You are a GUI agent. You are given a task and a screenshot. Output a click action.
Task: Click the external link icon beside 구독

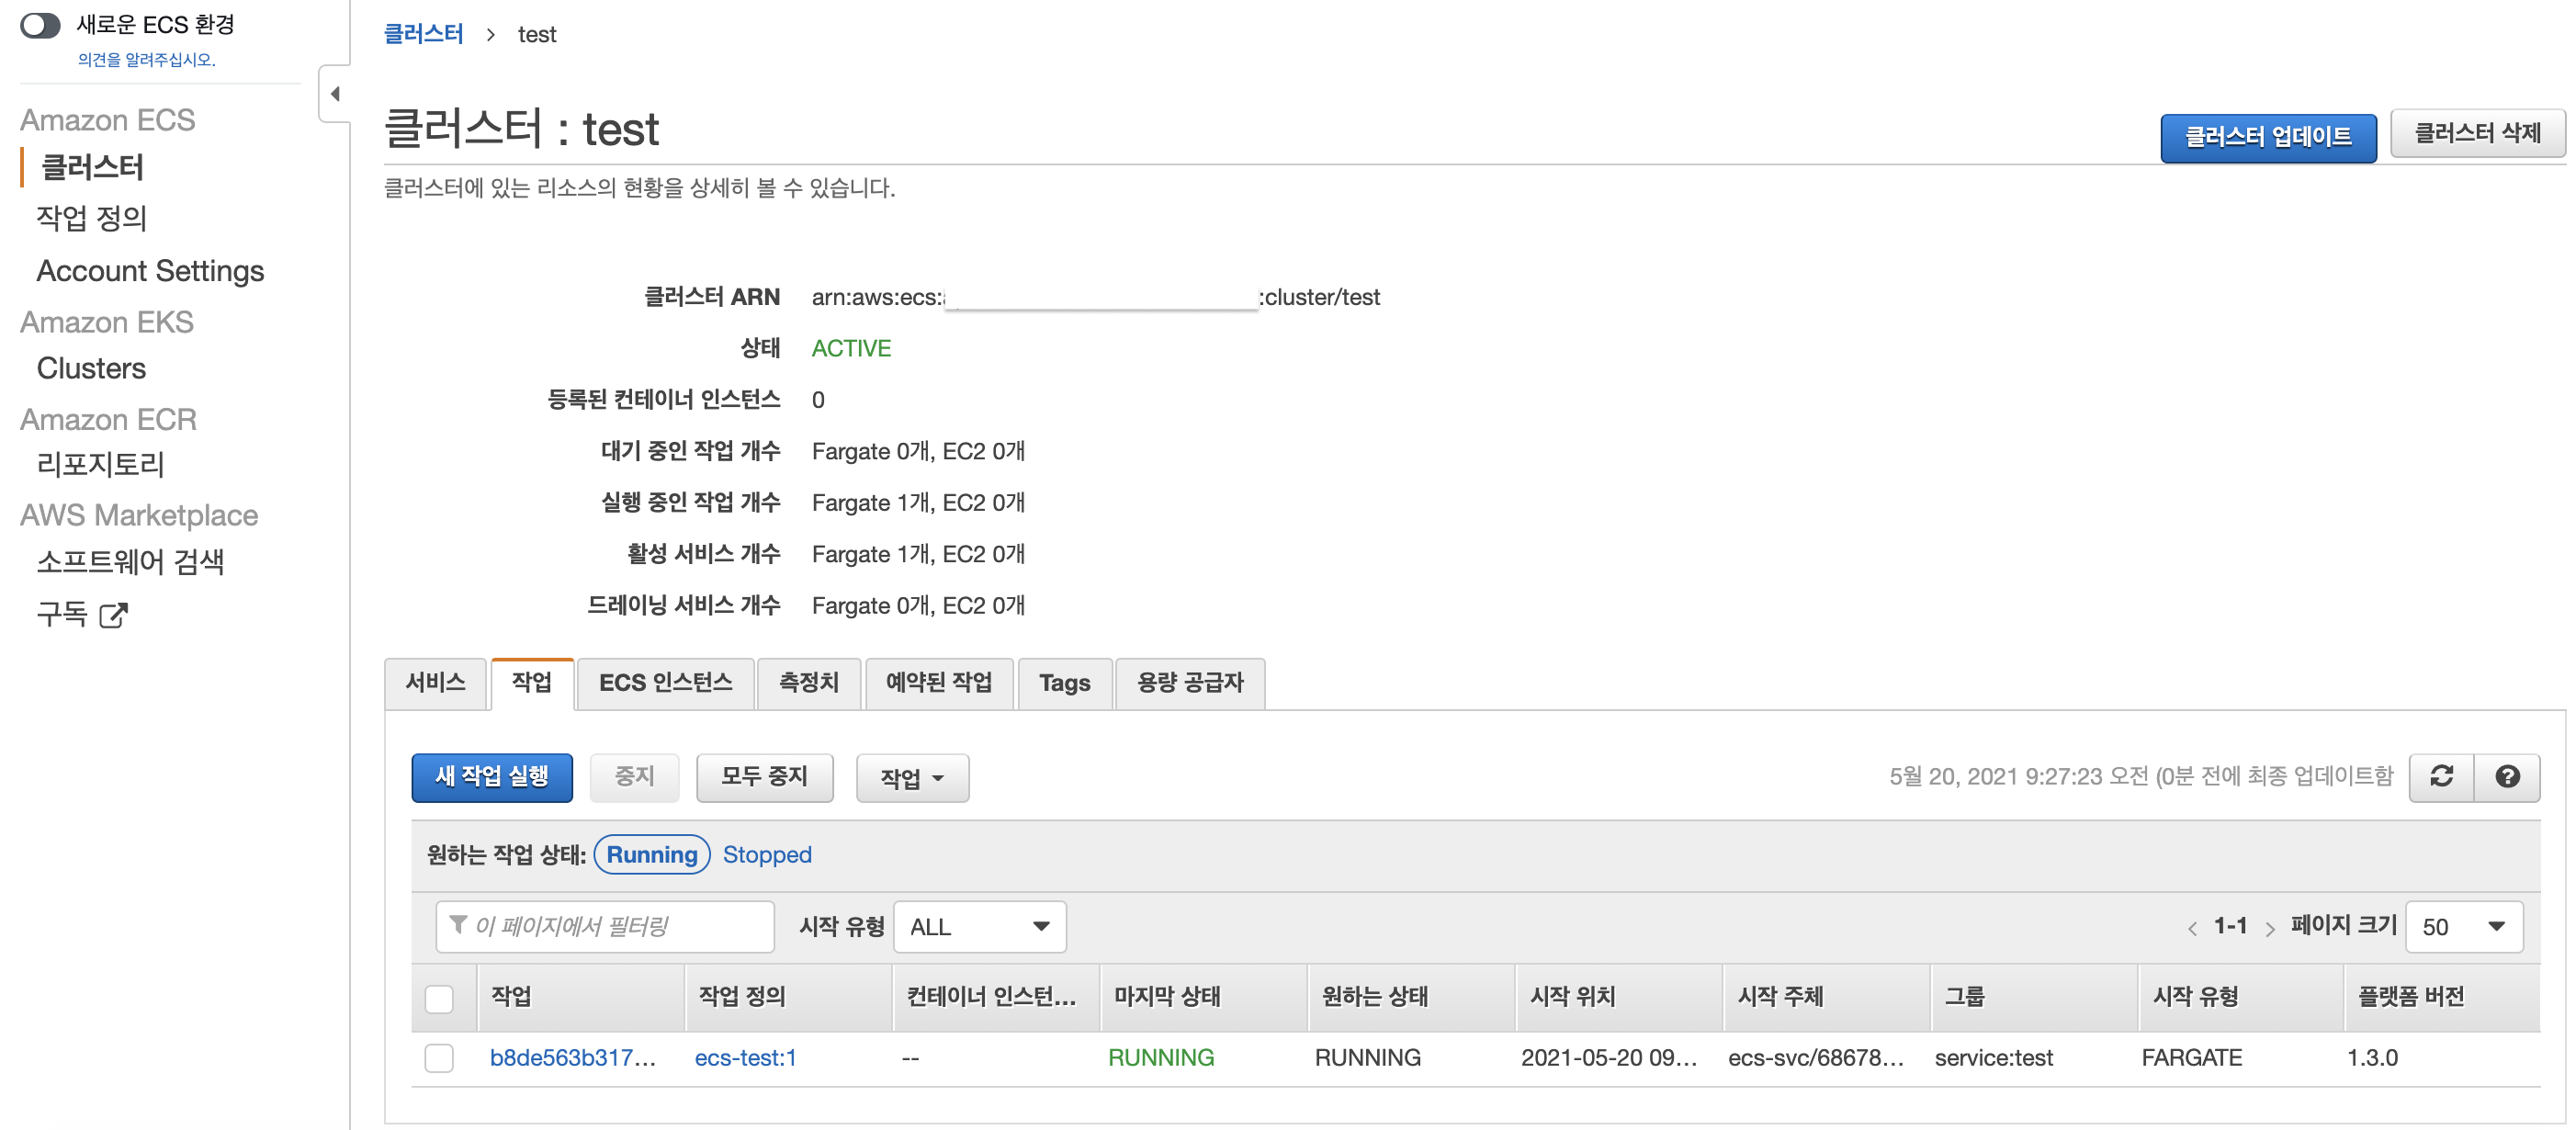point(114,614)
